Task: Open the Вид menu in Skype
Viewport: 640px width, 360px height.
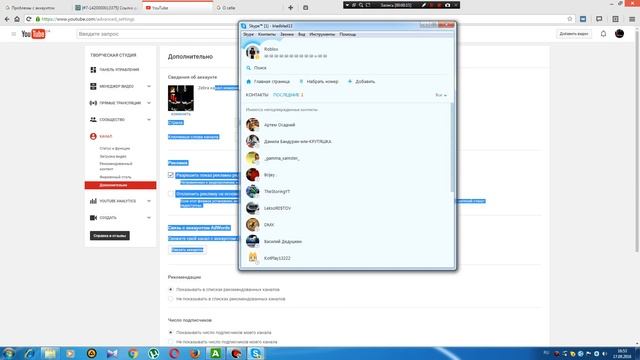Action: pyautogui.click(x=301, y=35)
